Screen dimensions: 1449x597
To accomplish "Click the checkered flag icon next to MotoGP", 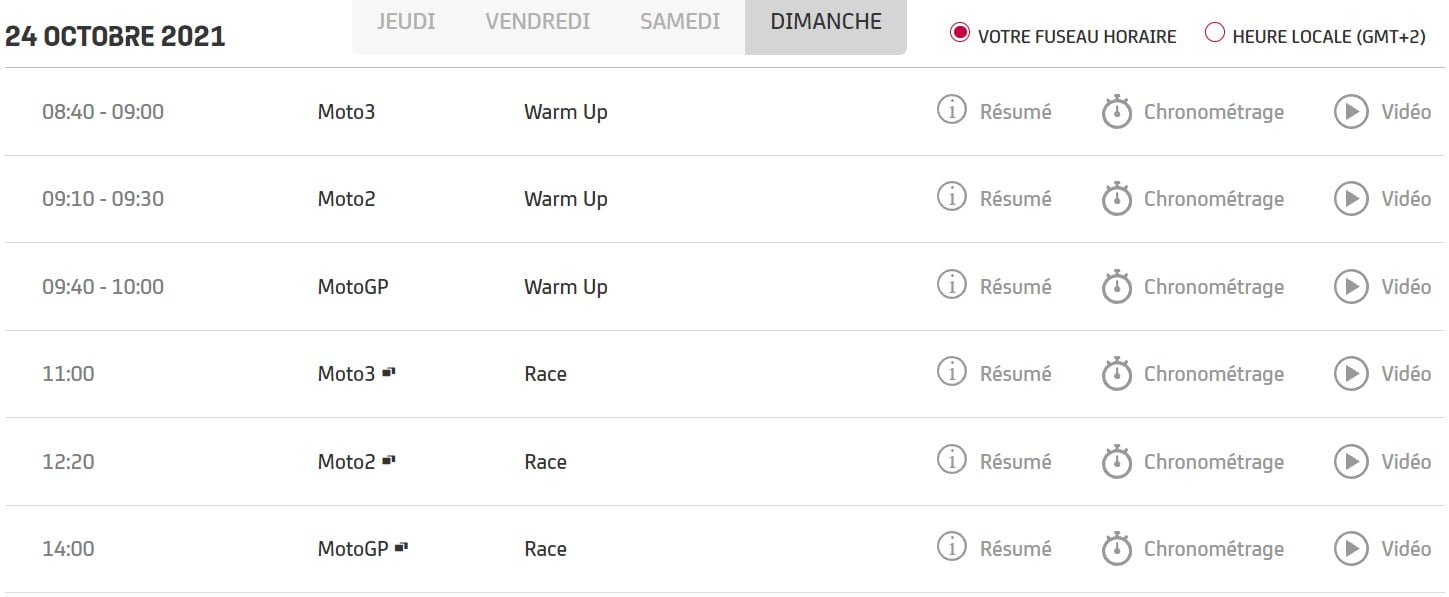I will (402, 547).
